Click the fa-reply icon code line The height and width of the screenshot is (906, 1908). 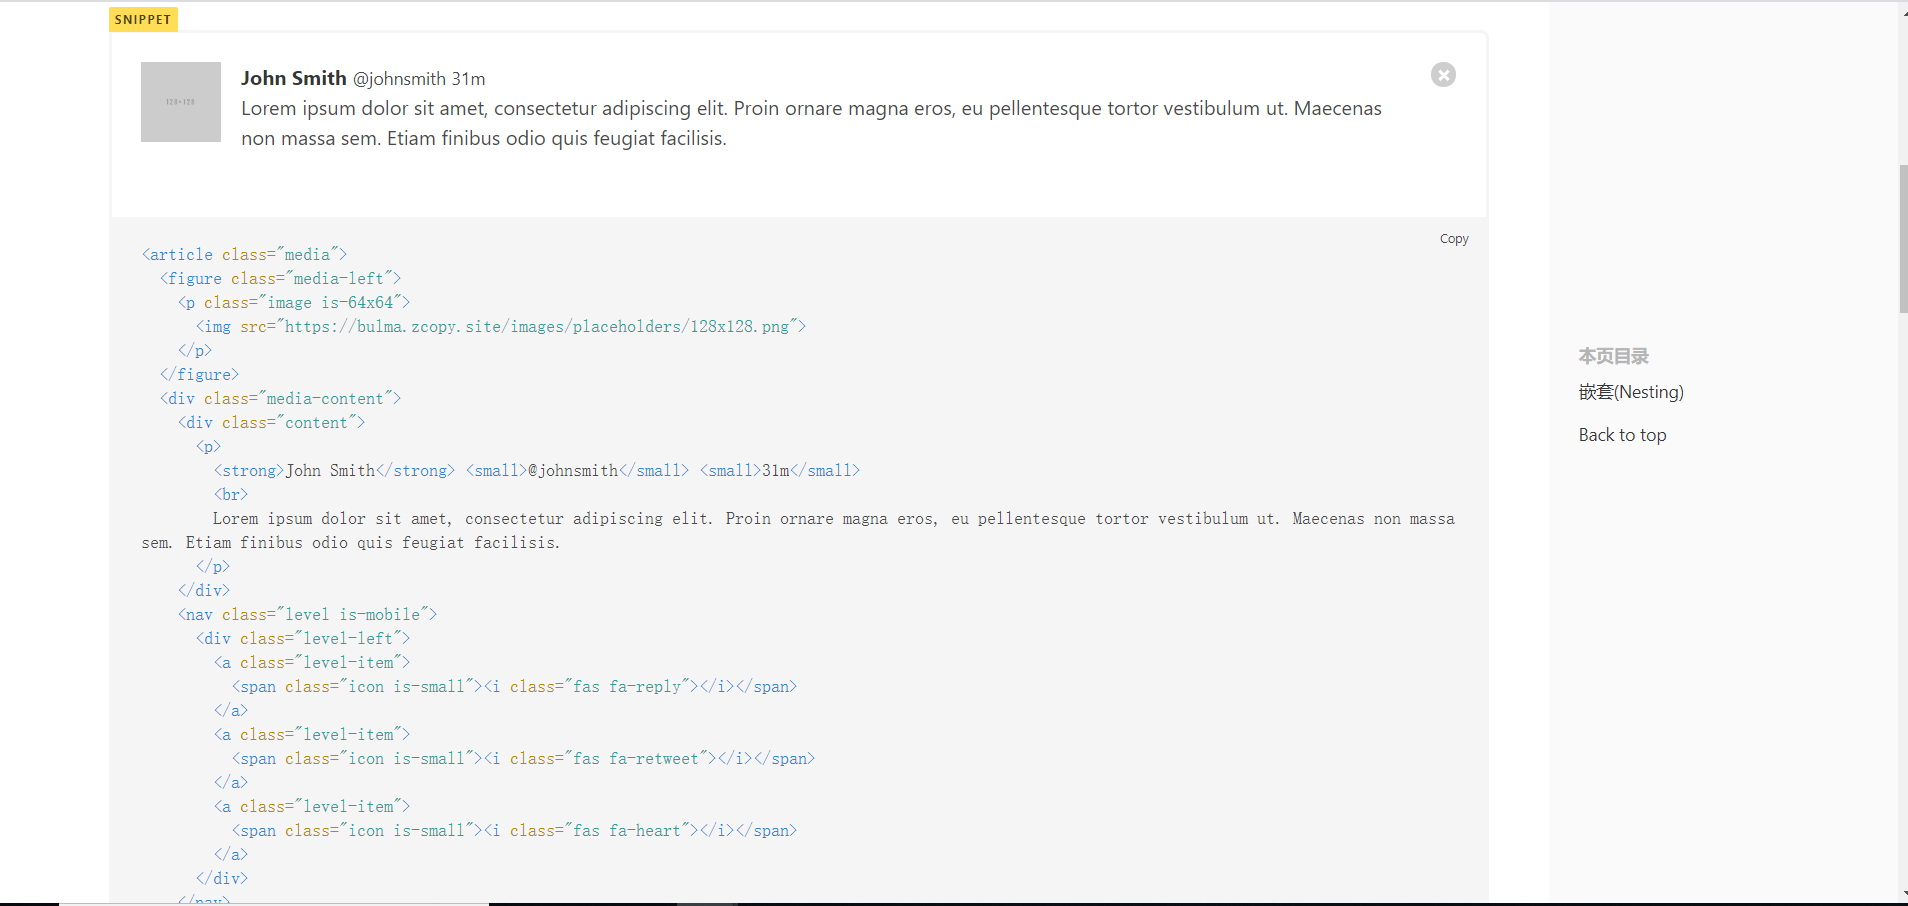(514, 687)
